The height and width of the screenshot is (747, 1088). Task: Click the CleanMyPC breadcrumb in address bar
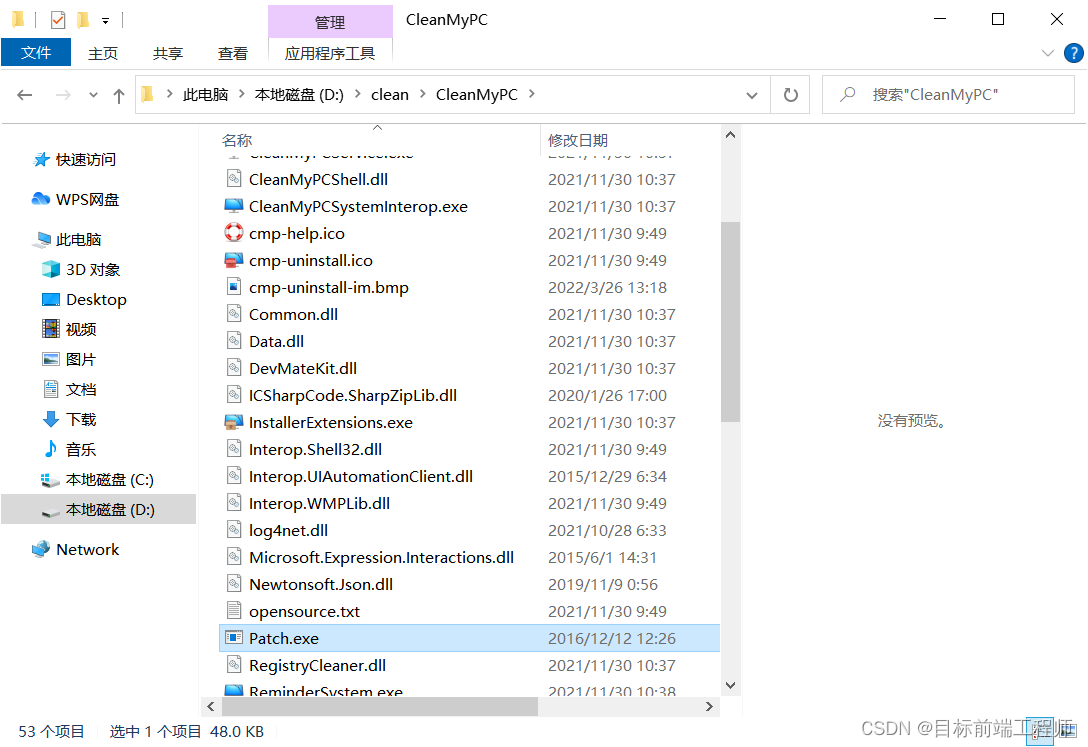coord(477,95)
